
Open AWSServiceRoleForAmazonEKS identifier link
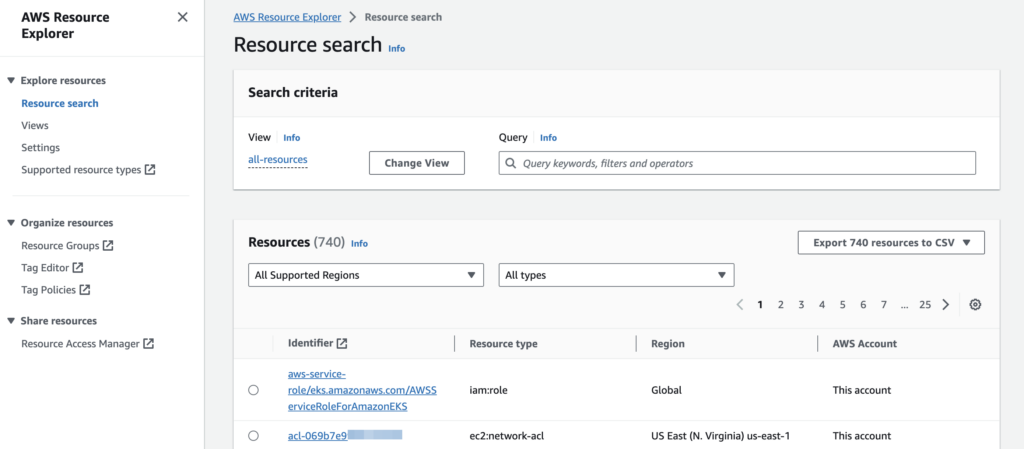[362, 390]
